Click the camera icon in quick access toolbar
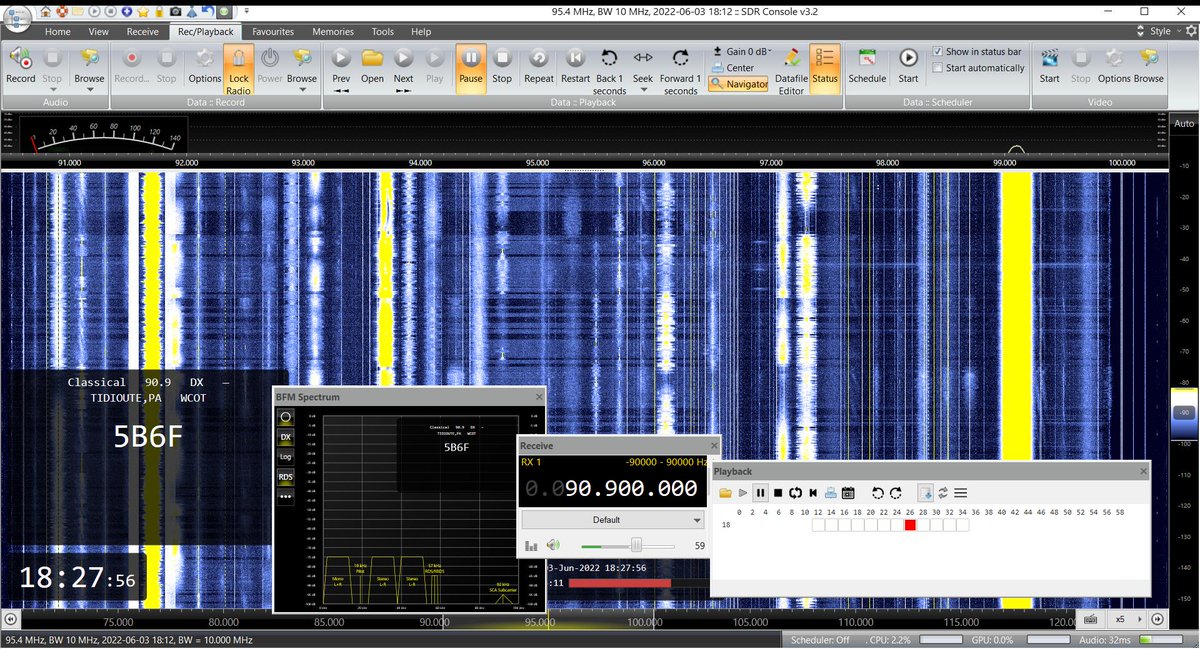Viewport: 1200px width, 649px height. pos(176,11)
